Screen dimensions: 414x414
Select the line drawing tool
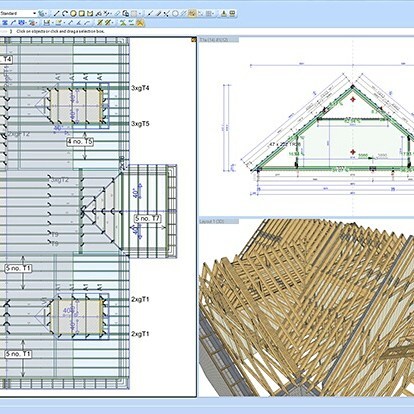click(56, 14)
